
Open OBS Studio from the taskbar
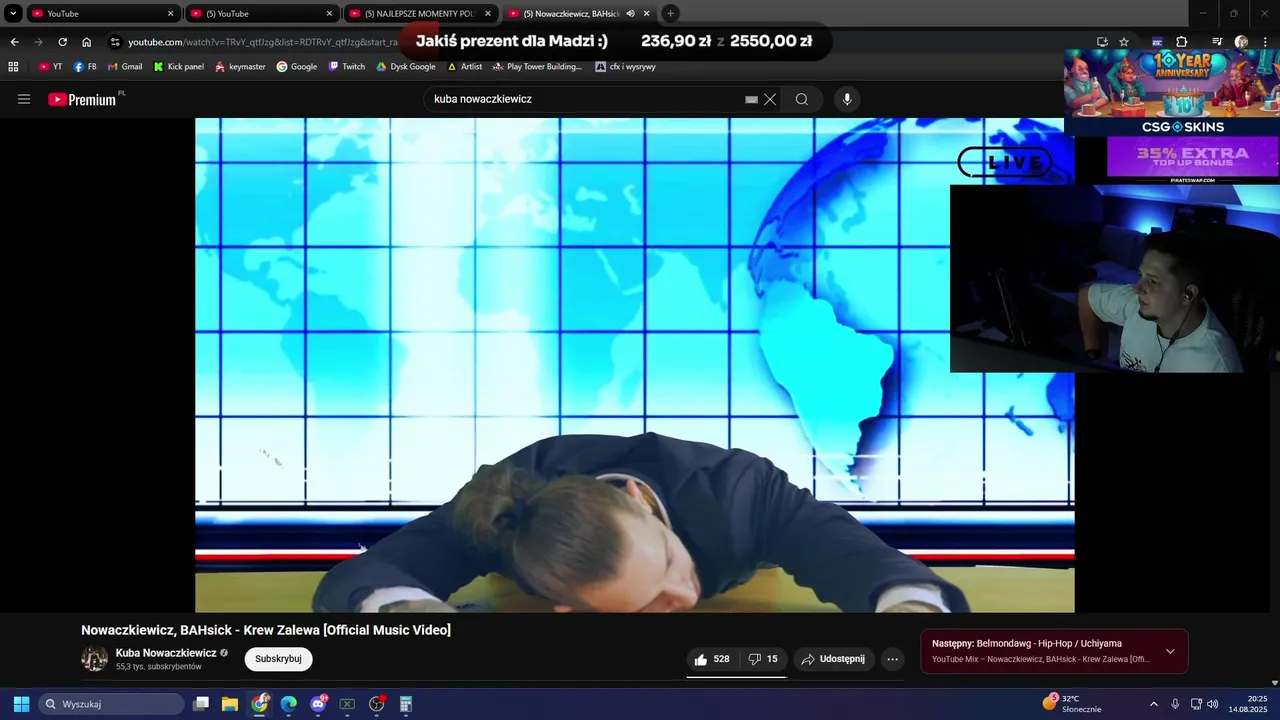pyautogui.click(x=377, y=704)
